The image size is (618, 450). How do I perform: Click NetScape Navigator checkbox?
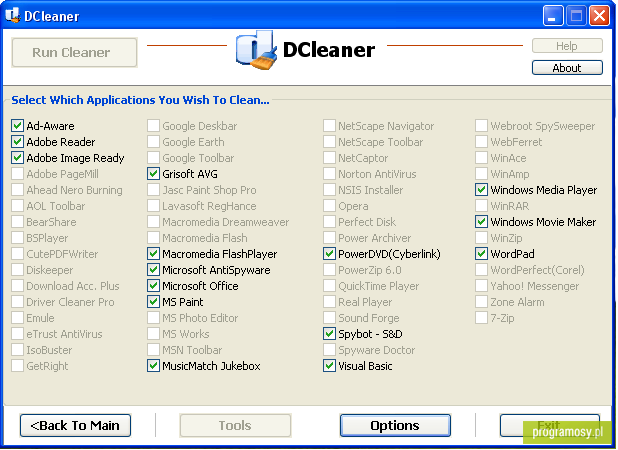329,126
